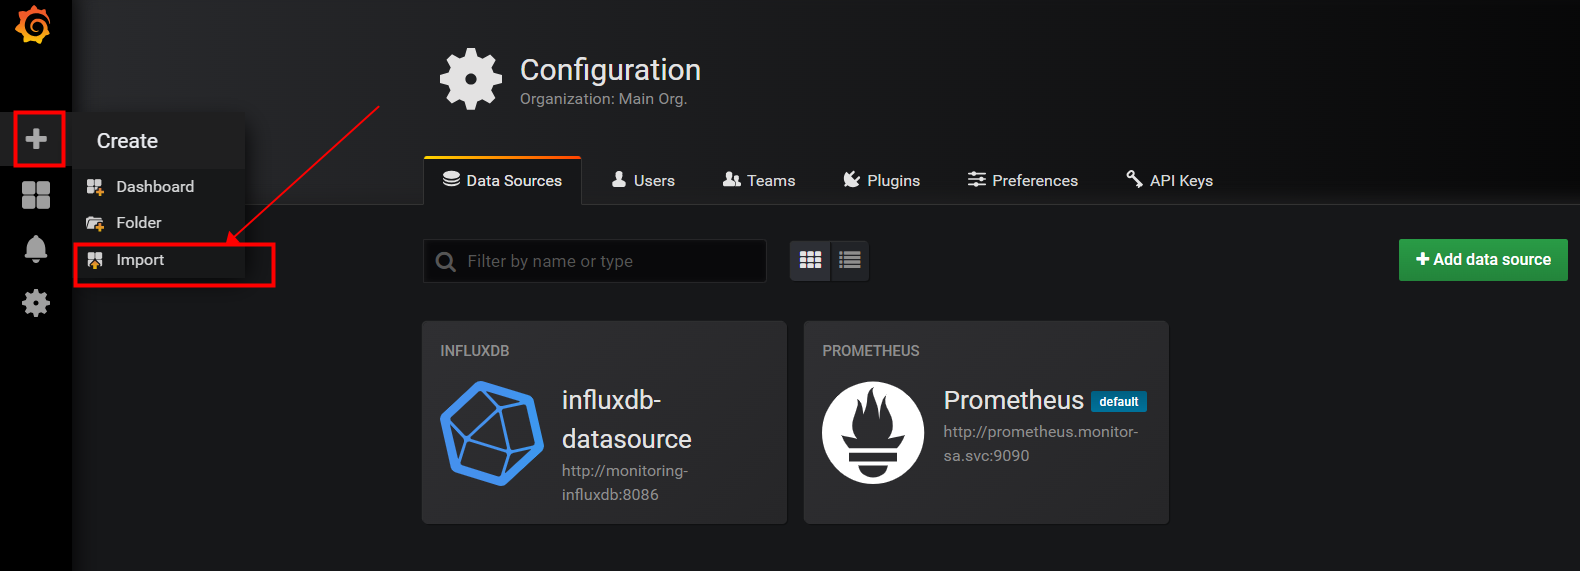The image size is (1580, 571).
Task: Click the Add data source button
Action: 1482,260
